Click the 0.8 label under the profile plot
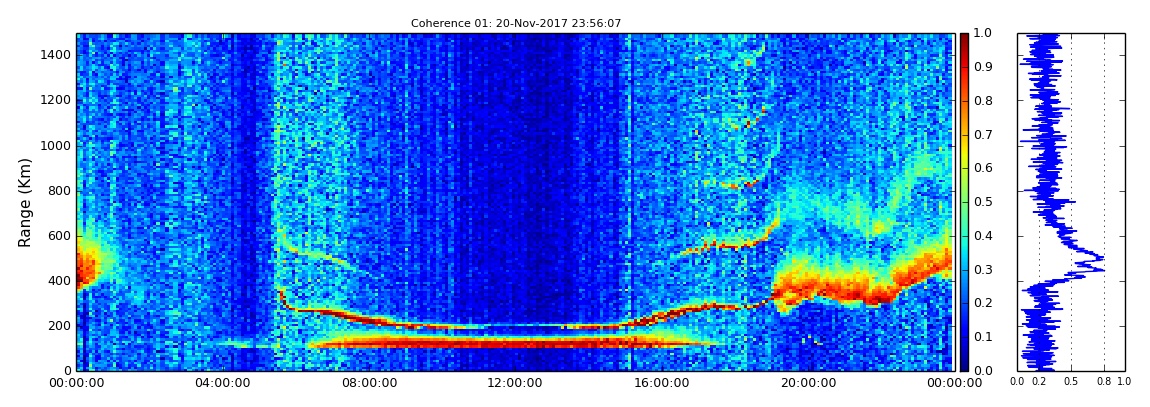The image size is (1150, 407). tap(1105, 382)
